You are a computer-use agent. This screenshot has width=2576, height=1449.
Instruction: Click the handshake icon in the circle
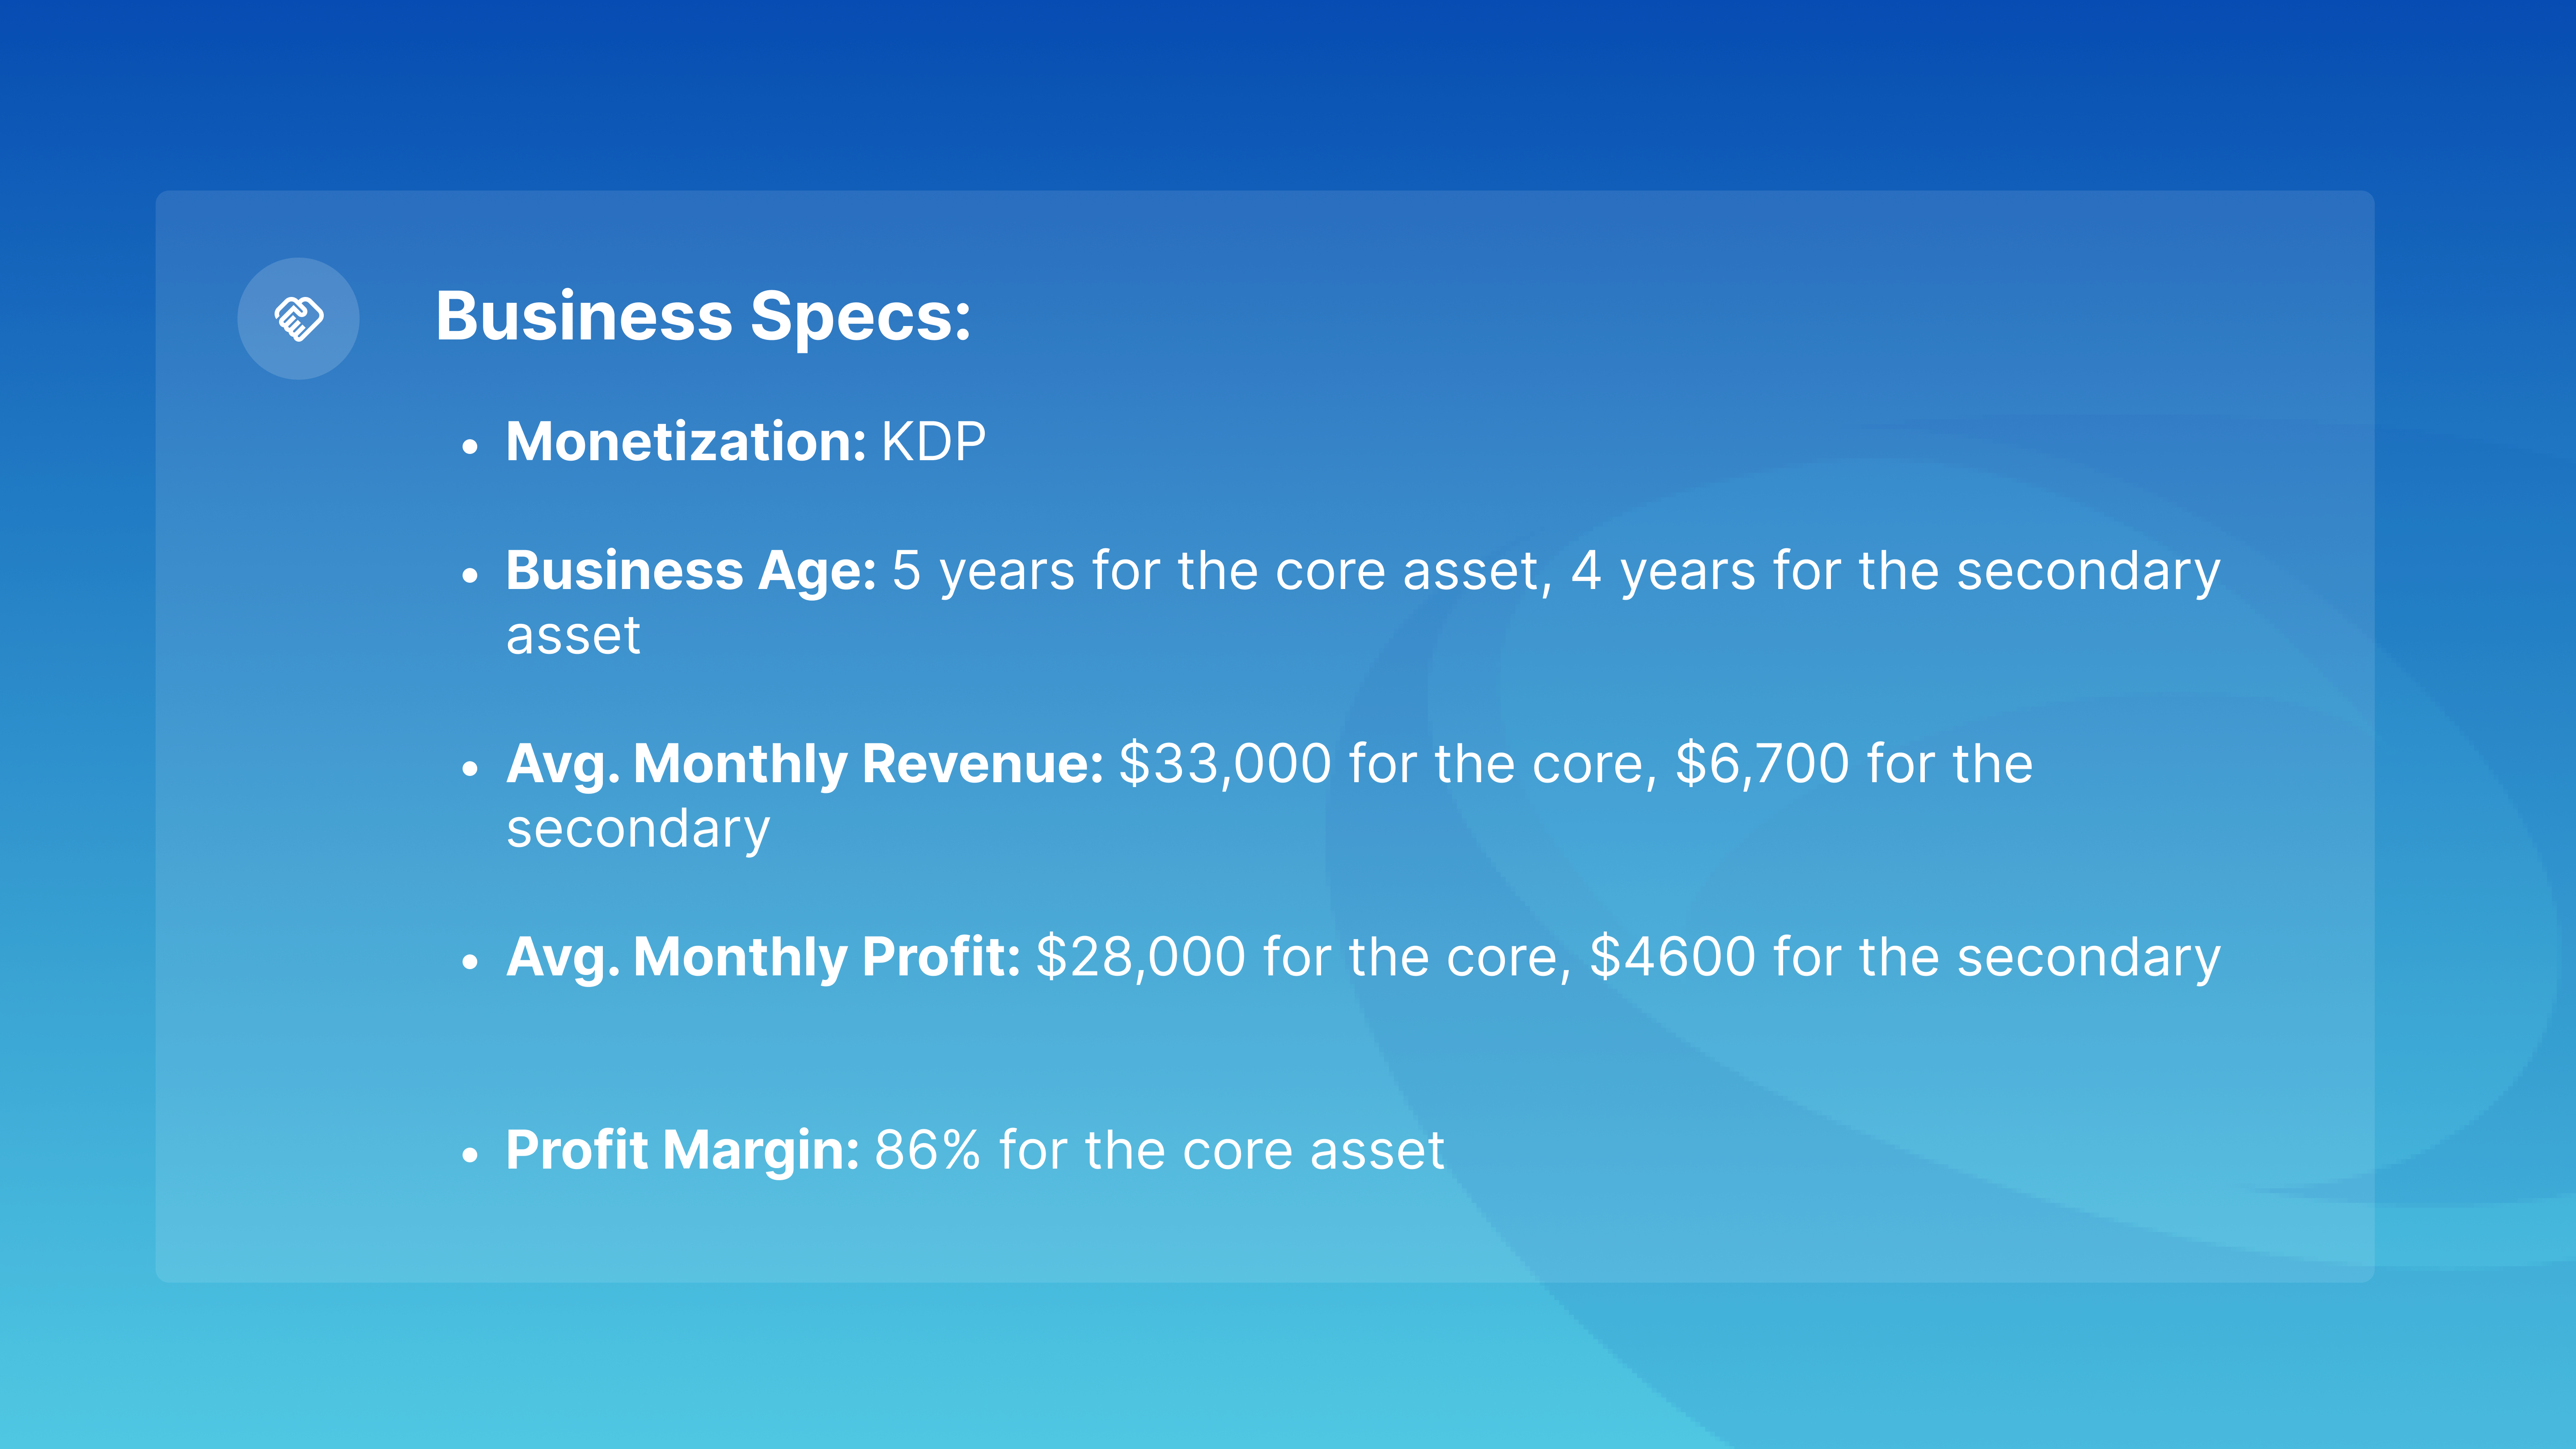pyautogui.click(x=298, y=319)
